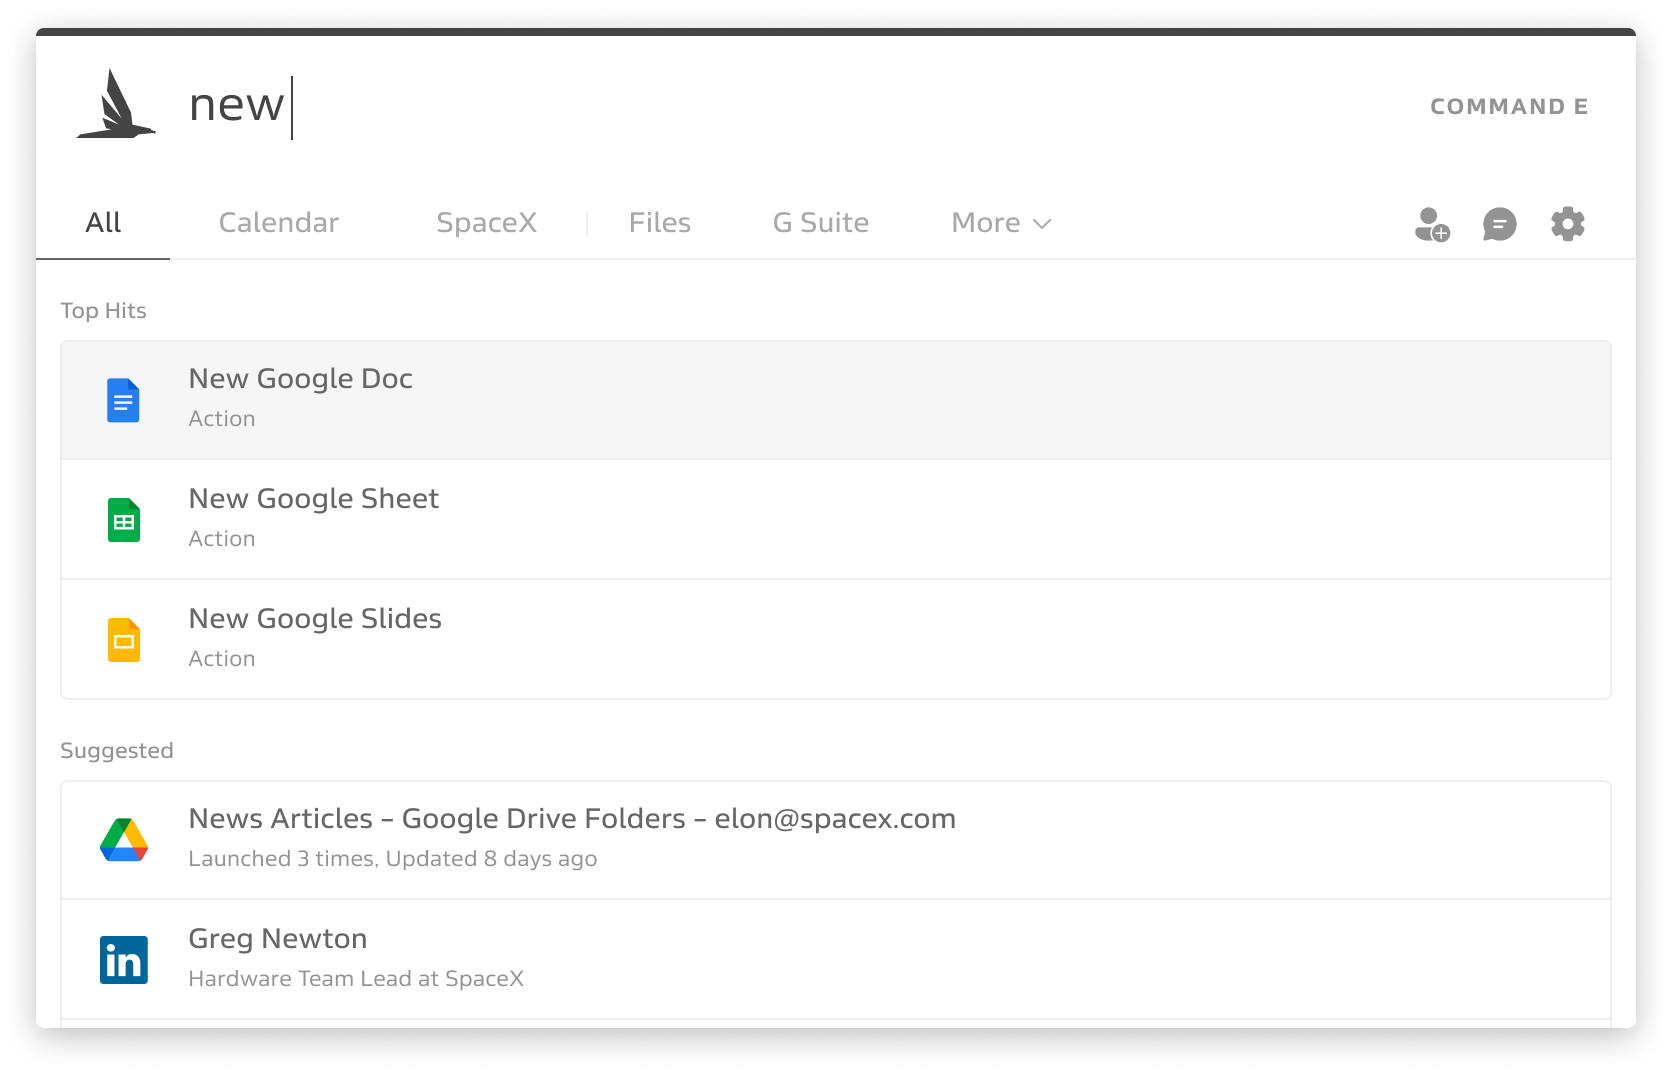Select 'New Google Doc' action
Image resolution: width=1672 pixels, height=1072 pixels.
[x=836, y=400]
